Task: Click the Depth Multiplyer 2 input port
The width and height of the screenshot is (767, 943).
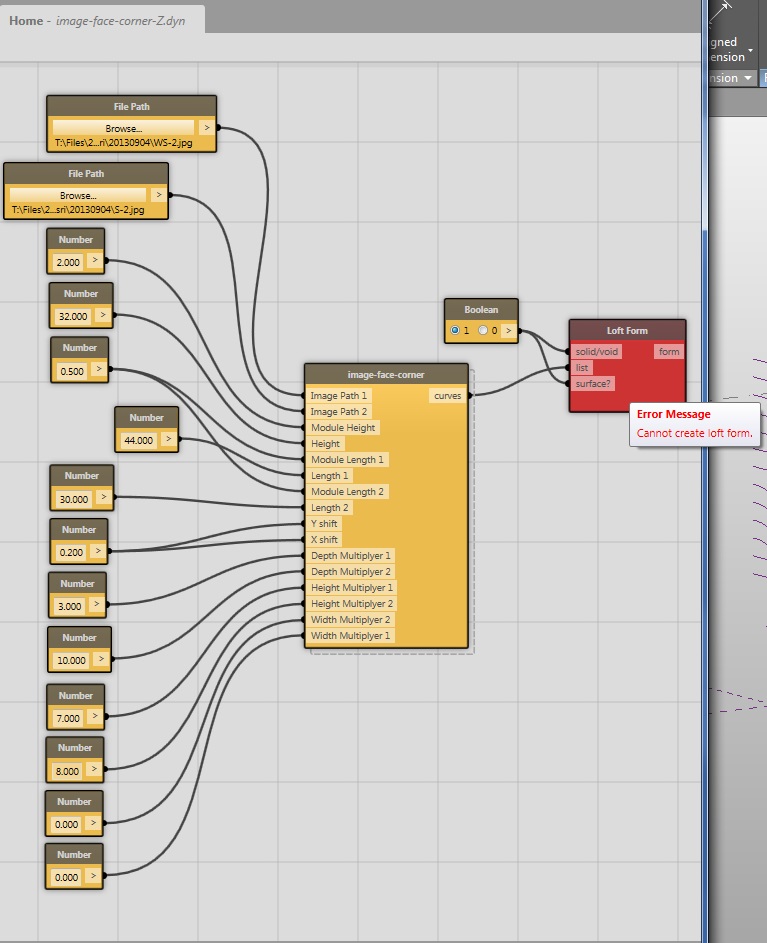Action: [351, 571]
